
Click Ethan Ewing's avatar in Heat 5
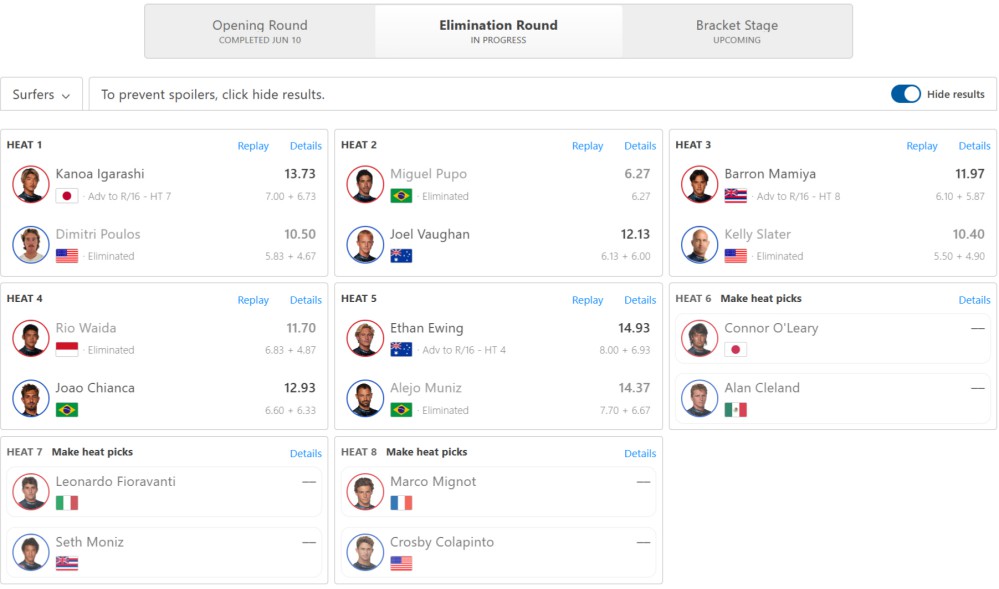(365, 338)
